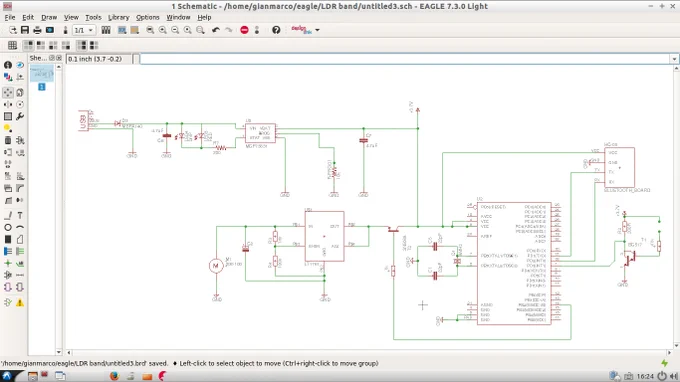Select sheet 1 thumbnail in Sheets panel
The width and height of the screenshot is (680, 382).
pyautogui.click(x=42, y=74)
